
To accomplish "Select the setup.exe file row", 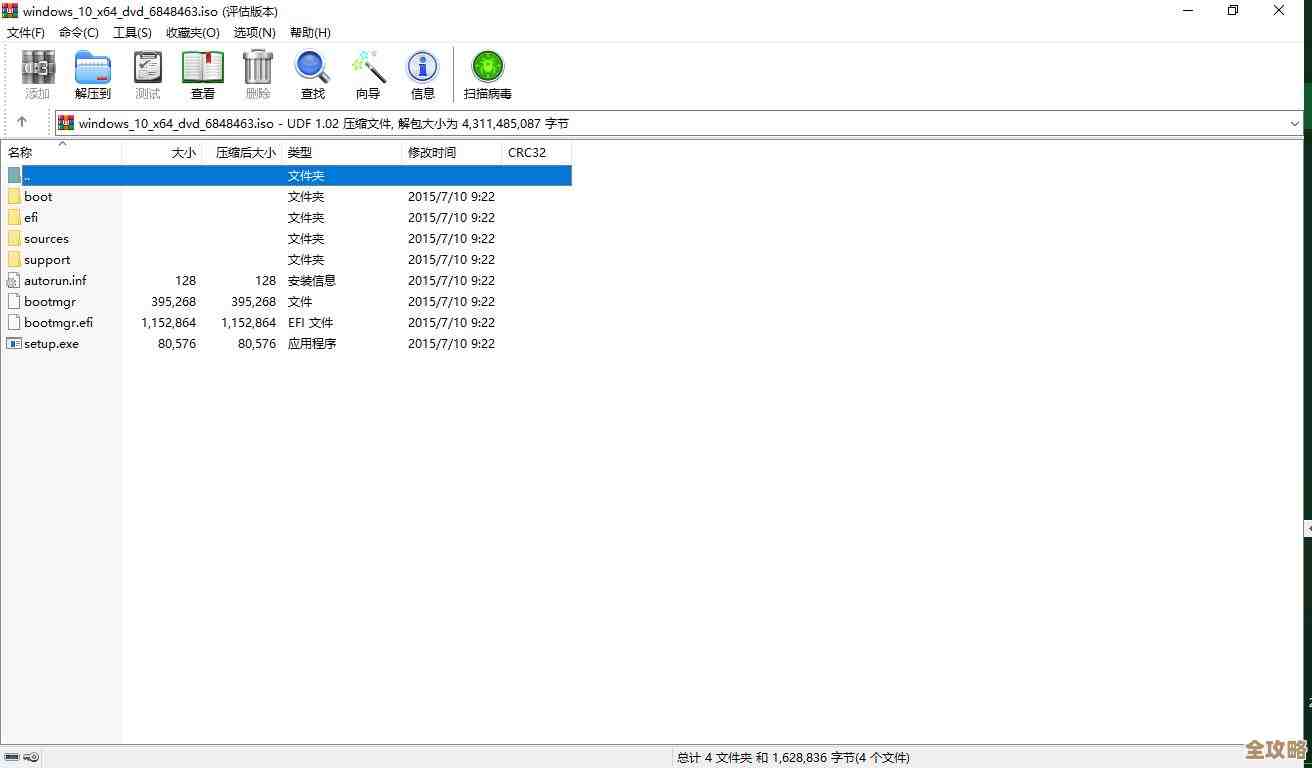I will pyautogui.click(x=50, y=343).
